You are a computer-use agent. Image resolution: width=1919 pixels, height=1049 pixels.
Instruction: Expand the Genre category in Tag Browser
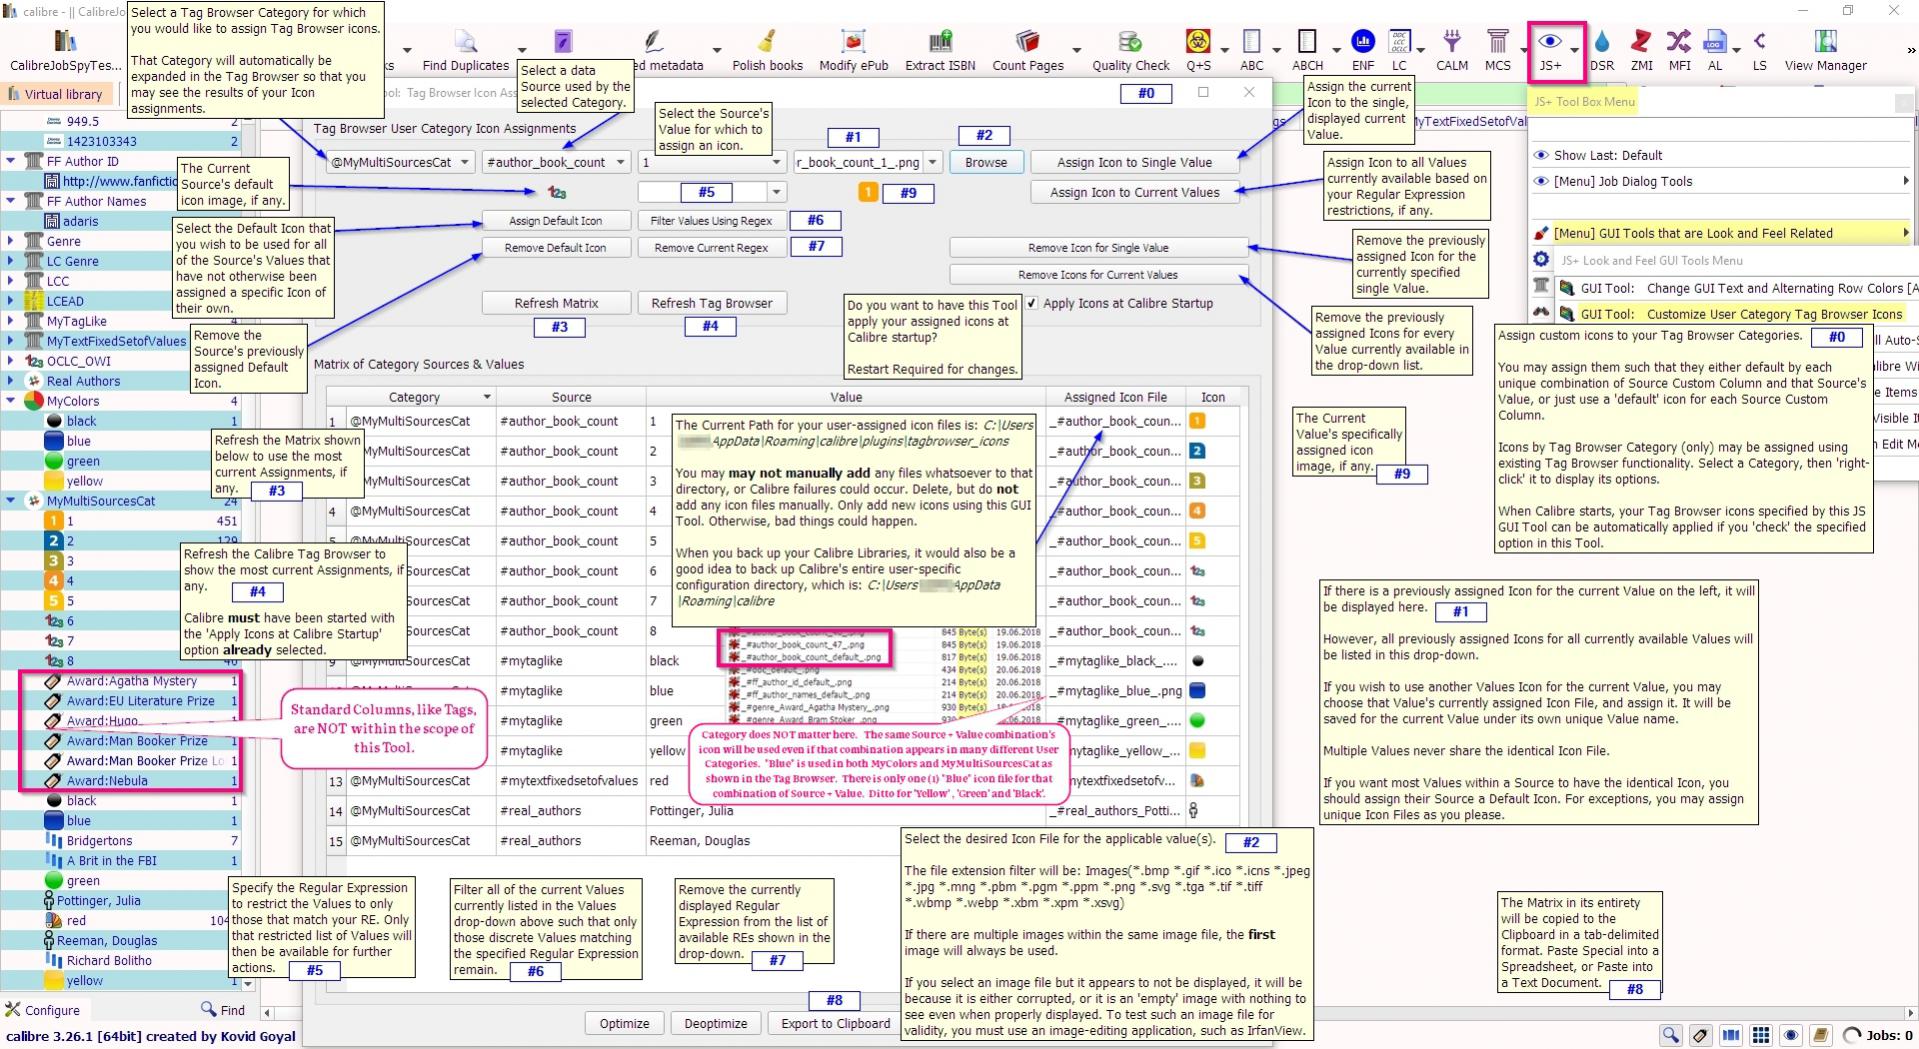coord(10,241)
